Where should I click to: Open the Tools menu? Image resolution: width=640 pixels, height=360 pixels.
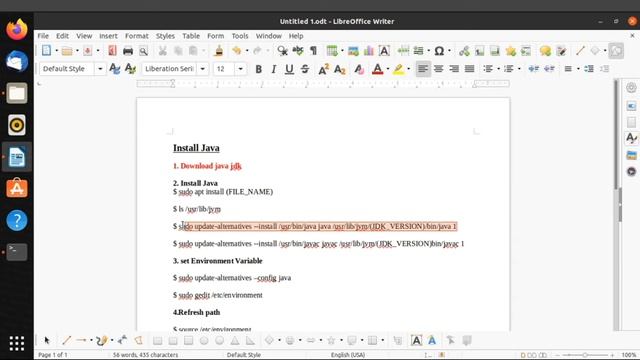coord(240,36)
